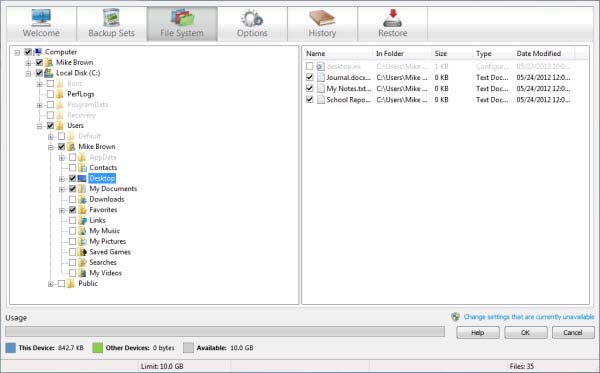This screenshot has width=600, height=373.
Task: Click the Restore arrow icon
Action: tap(393, 18)
